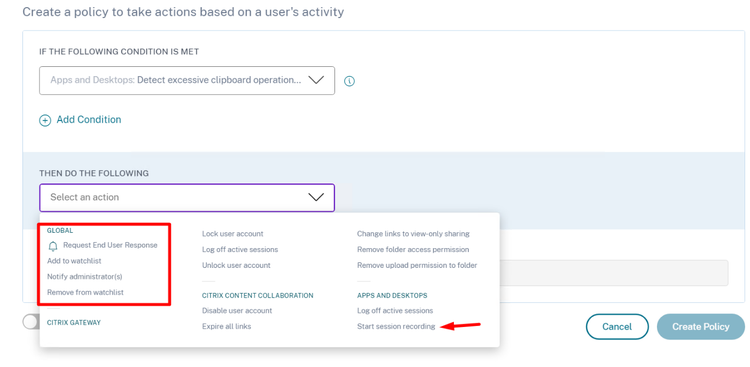The width and height of the screenshot is (750, 367).
Task: Select Expire all links action
Action: click(226, 326)
